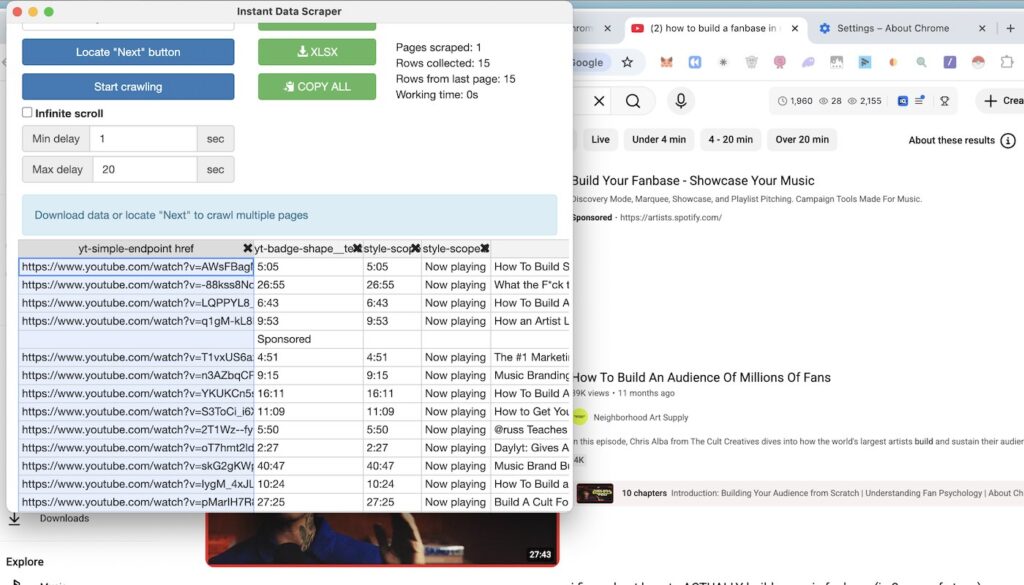The image size is (1024, 585).
Task: Open How To Build An Audience video link
Action: (x=701, y=377)
